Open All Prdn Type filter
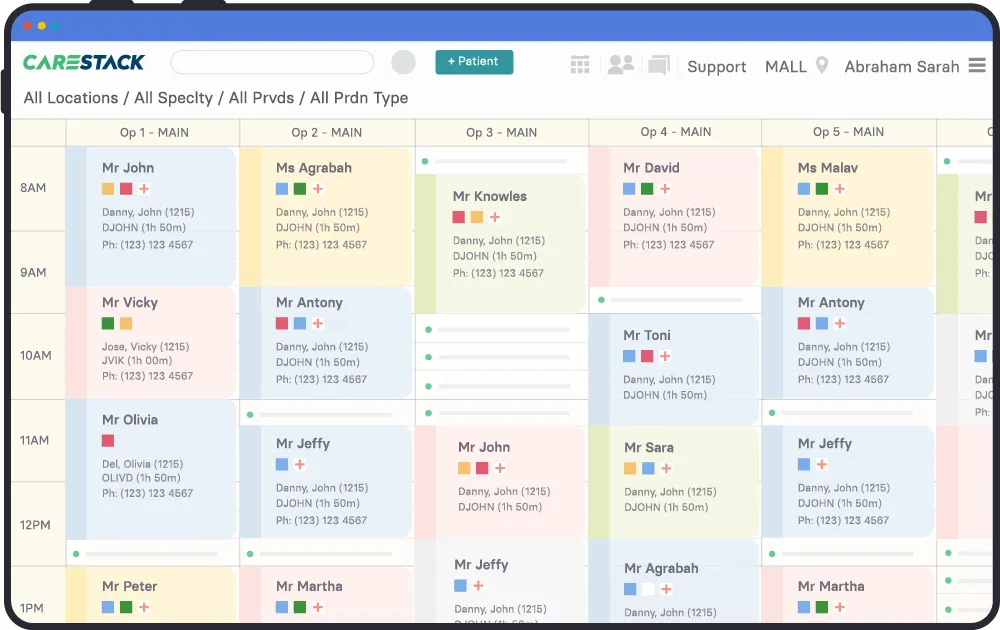 tap(359, 98)
